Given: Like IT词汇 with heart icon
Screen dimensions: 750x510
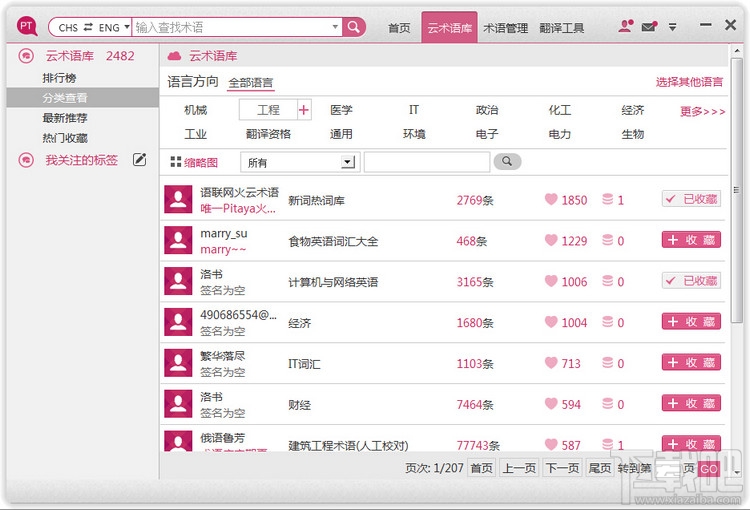Looking at the screenshot, I should 551,363.
